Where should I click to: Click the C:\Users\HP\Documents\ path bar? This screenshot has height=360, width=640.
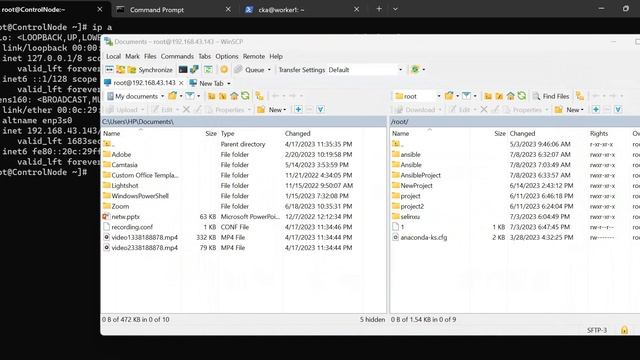pyautogui.click(x=243, y=122)
